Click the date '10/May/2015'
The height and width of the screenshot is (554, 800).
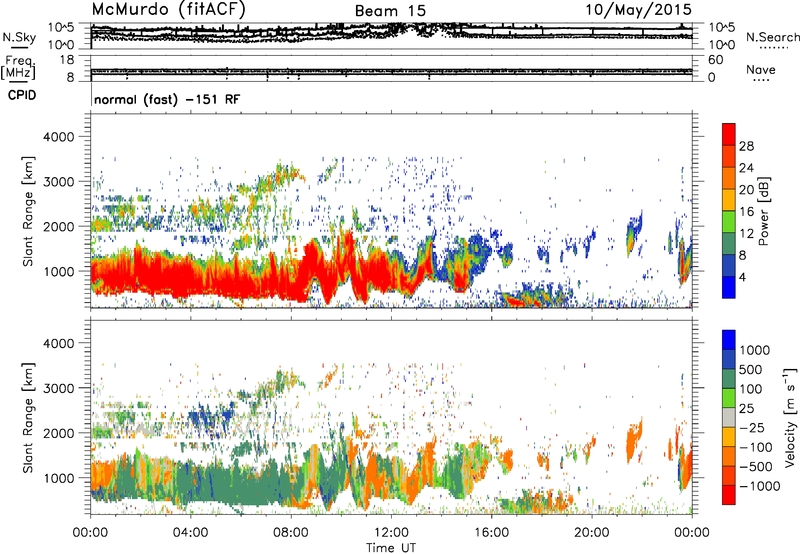[x=638, y=10]
